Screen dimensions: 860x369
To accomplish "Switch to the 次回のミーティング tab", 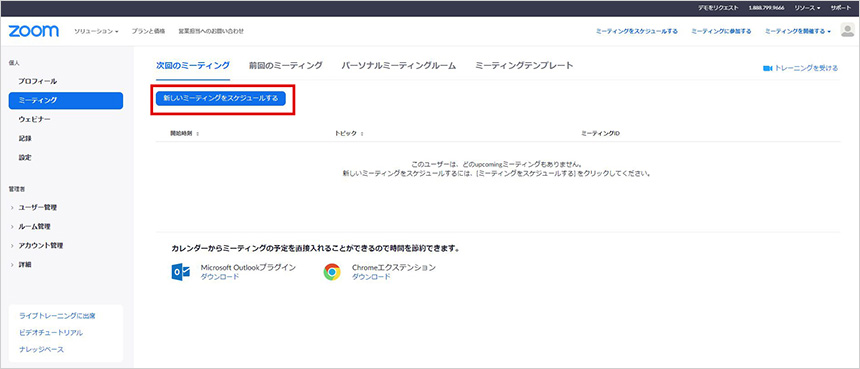I will point(193,66).
